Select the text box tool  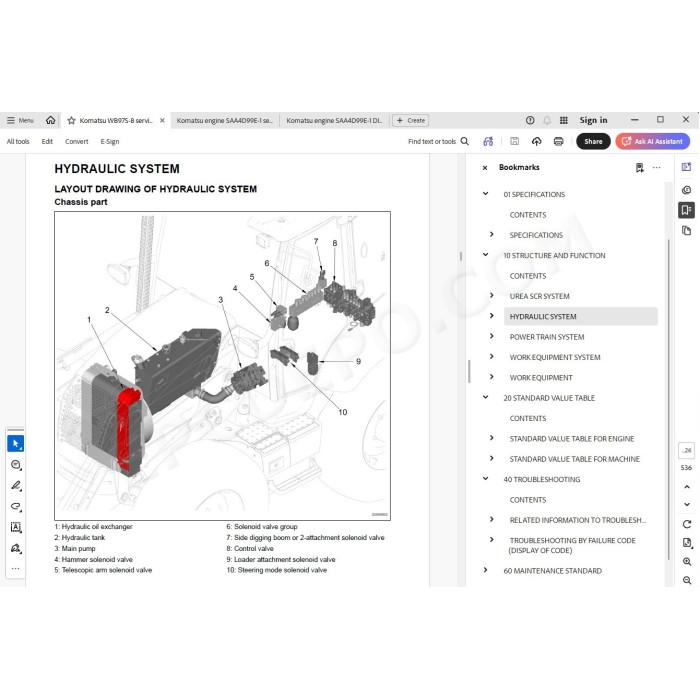(16, 527)
